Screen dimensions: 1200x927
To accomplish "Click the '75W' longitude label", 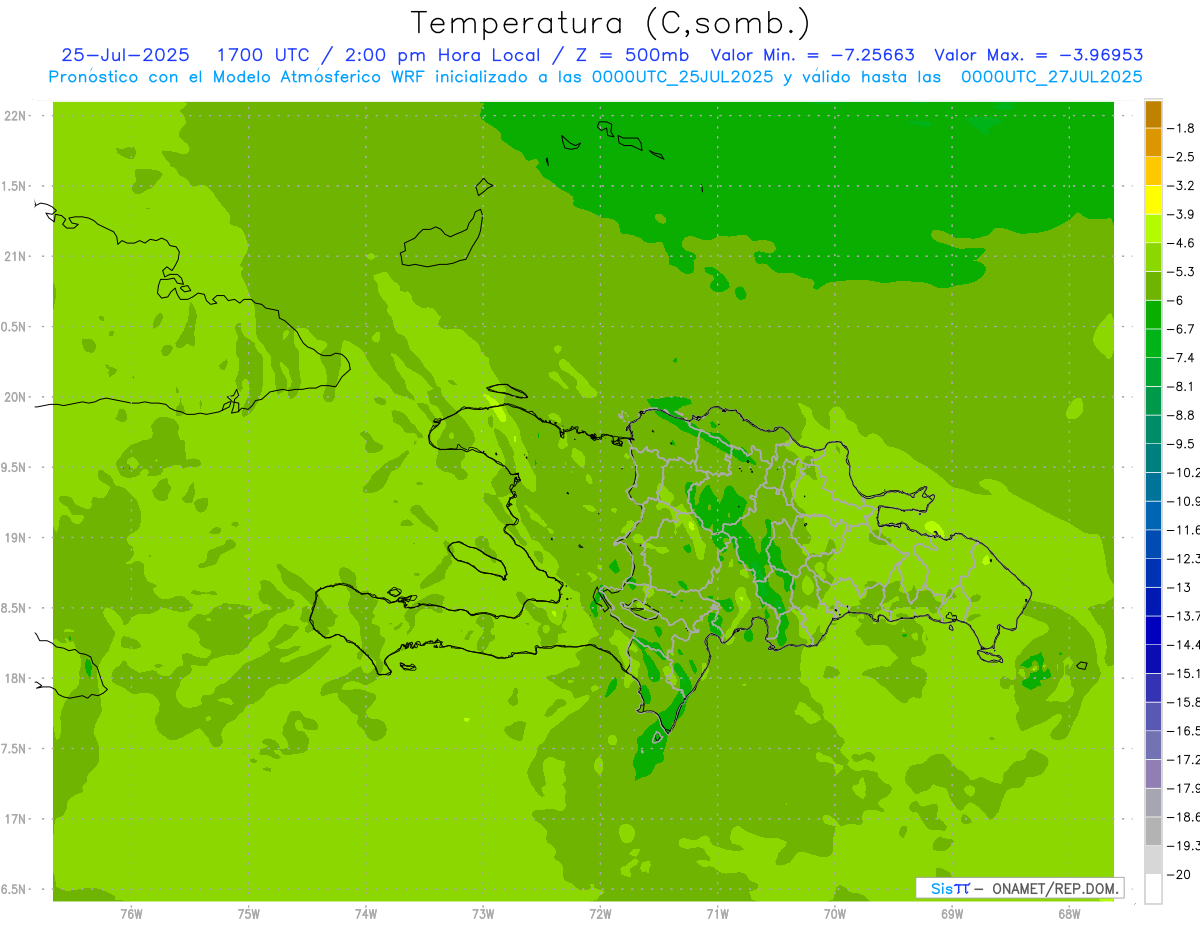I will click(249, 913).
